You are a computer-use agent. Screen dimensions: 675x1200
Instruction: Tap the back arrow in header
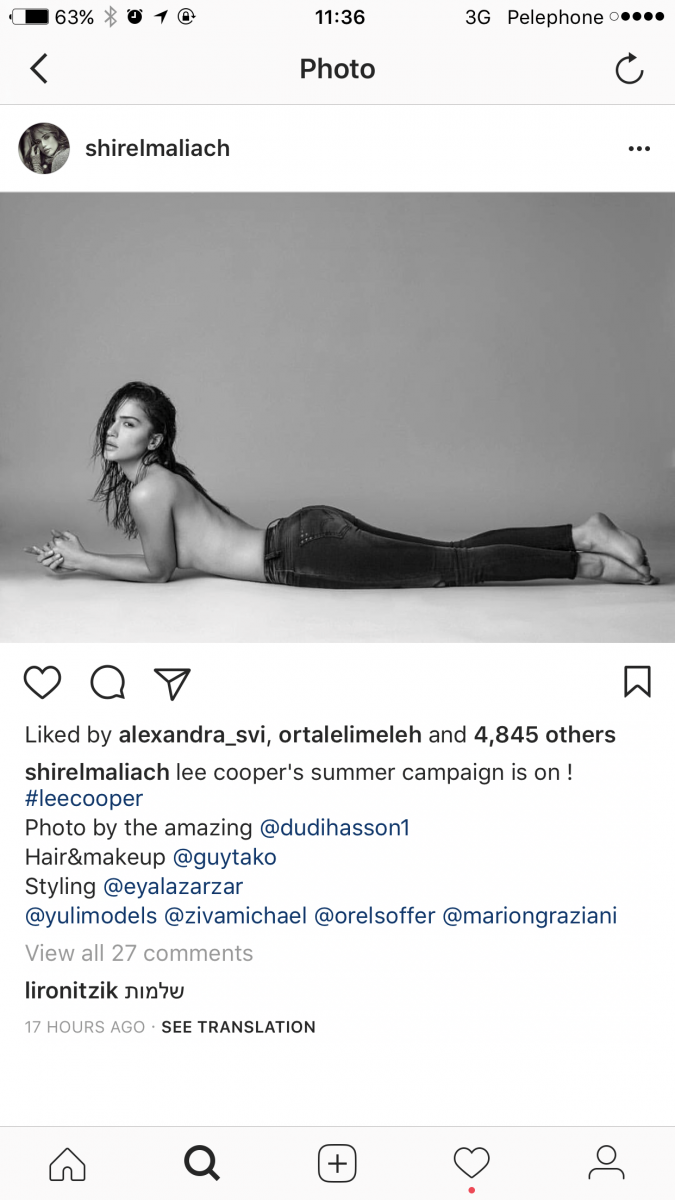tap(39, 69)
